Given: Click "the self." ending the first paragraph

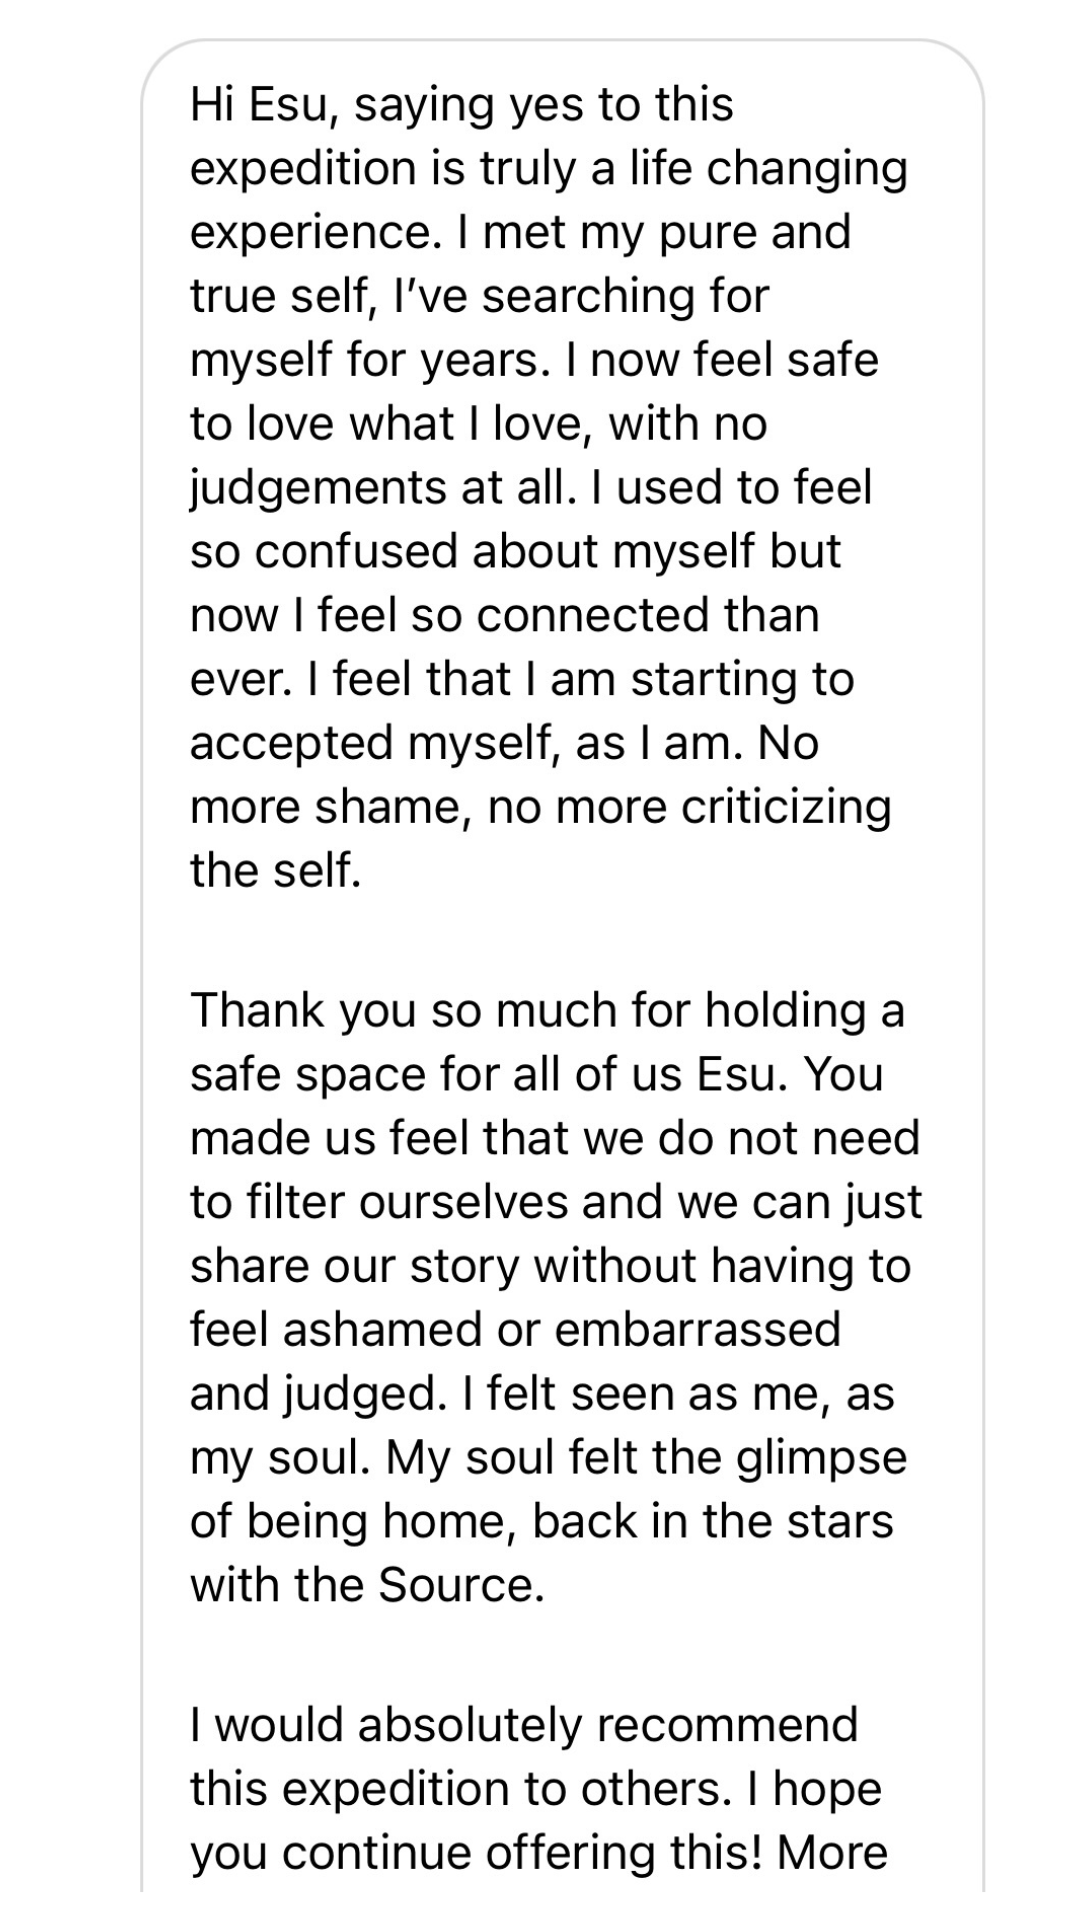Looking at the screenshot, I should pos(275,871).
